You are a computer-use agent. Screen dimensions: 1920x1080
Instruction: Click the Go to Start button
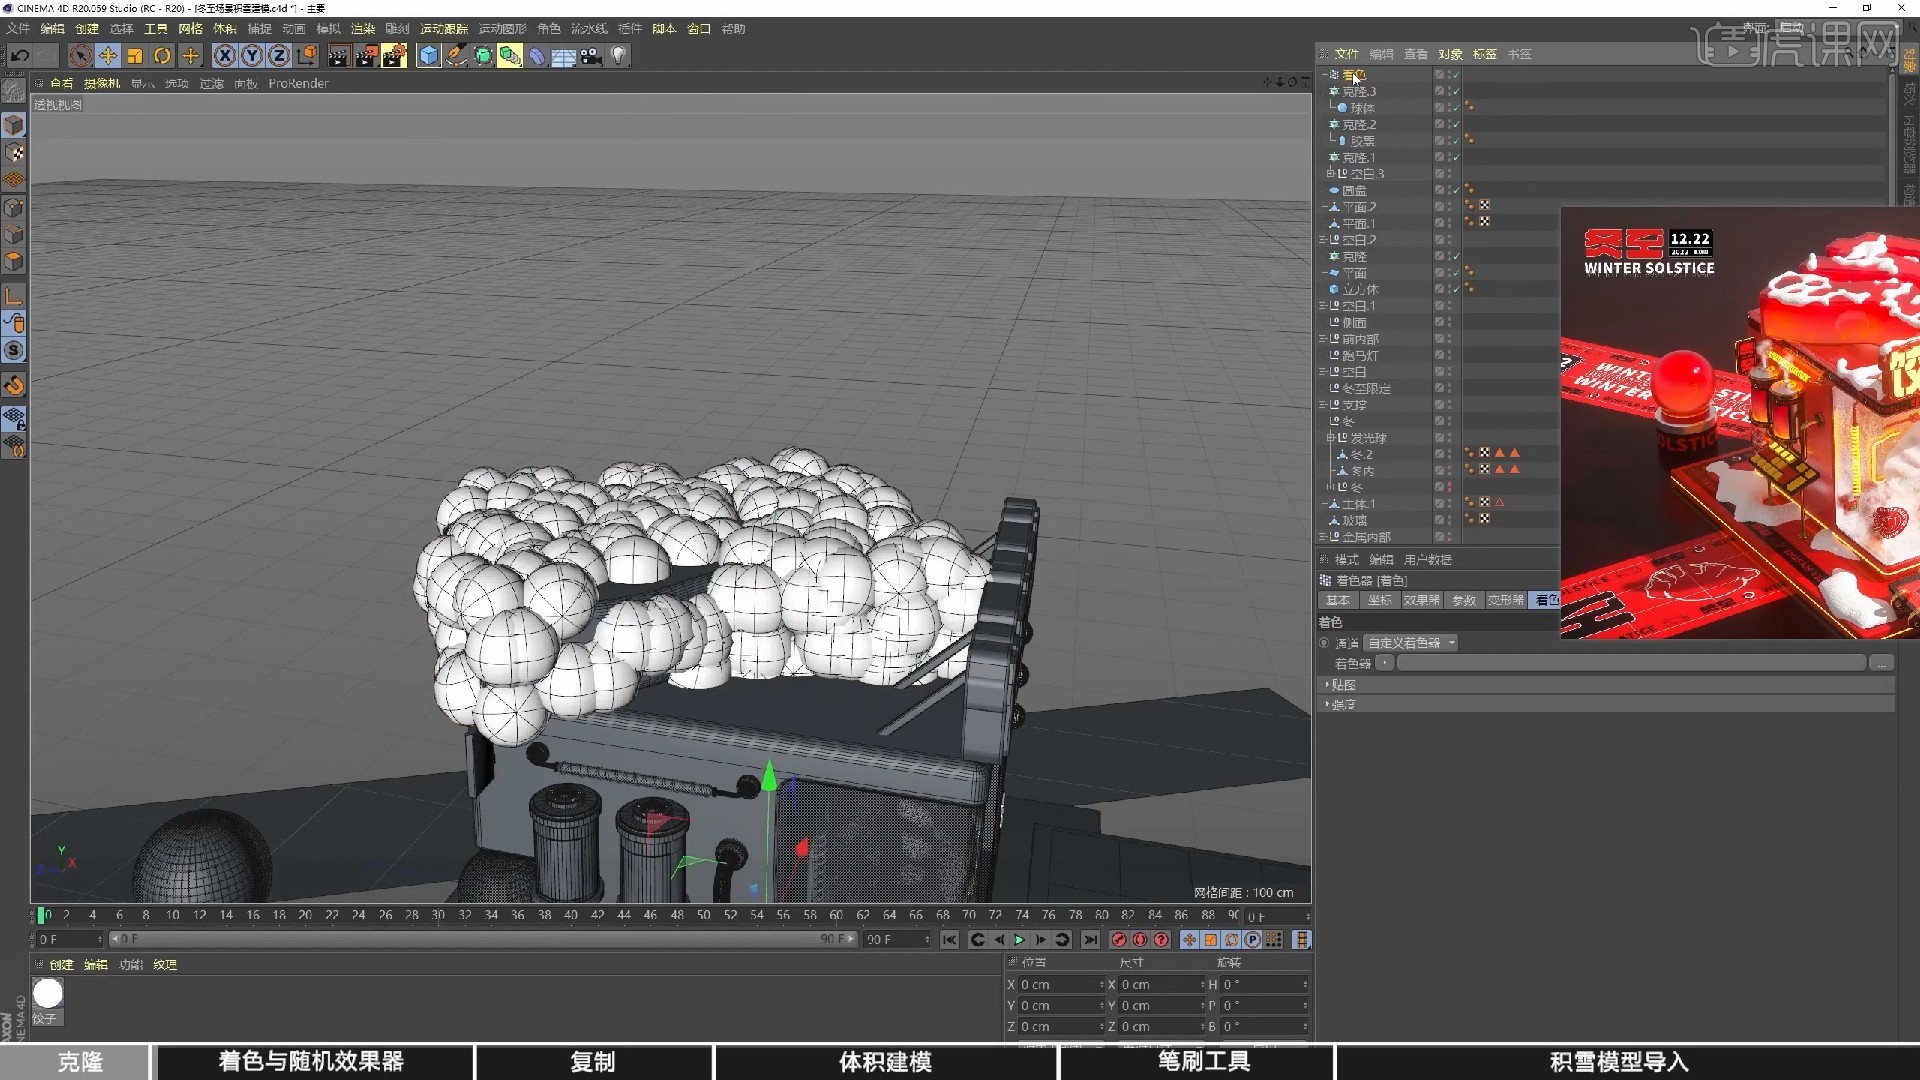coord(949,940)
